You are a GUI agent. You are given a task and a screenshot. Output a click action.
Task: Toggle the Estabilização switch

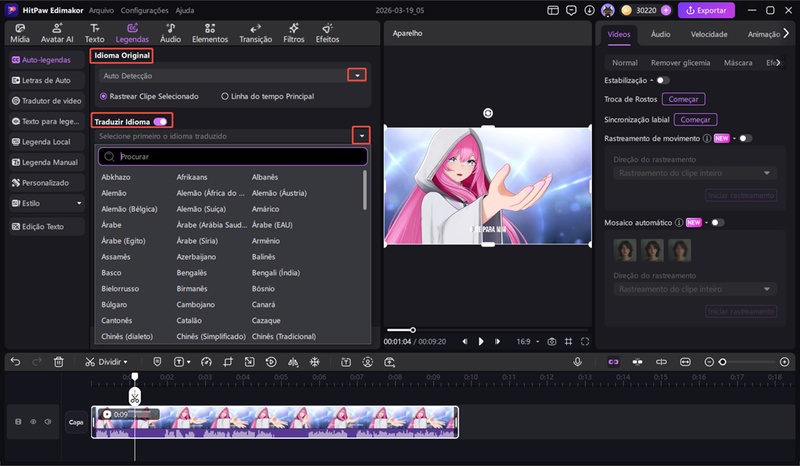(x=662, y=80)
